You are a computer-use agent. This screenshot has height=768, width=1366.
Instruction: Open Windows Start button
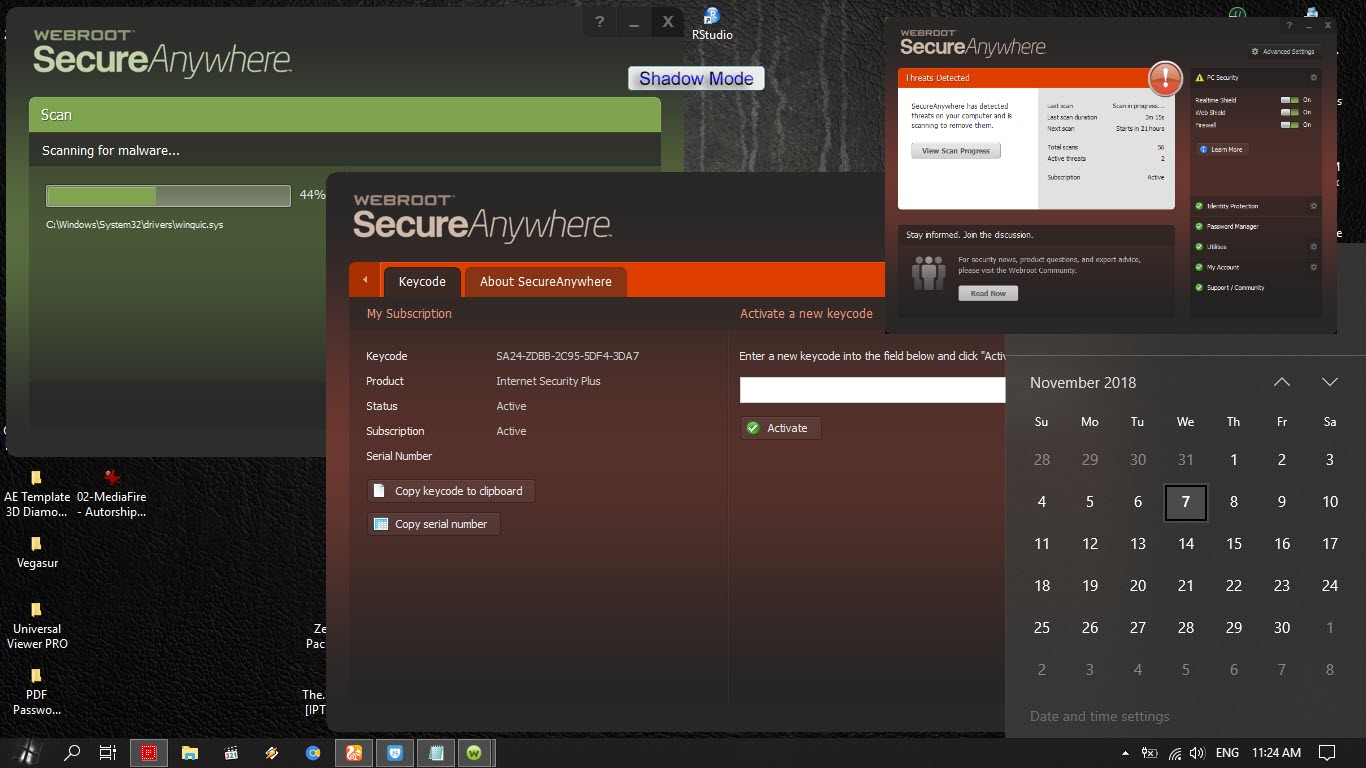coord(26,752)
